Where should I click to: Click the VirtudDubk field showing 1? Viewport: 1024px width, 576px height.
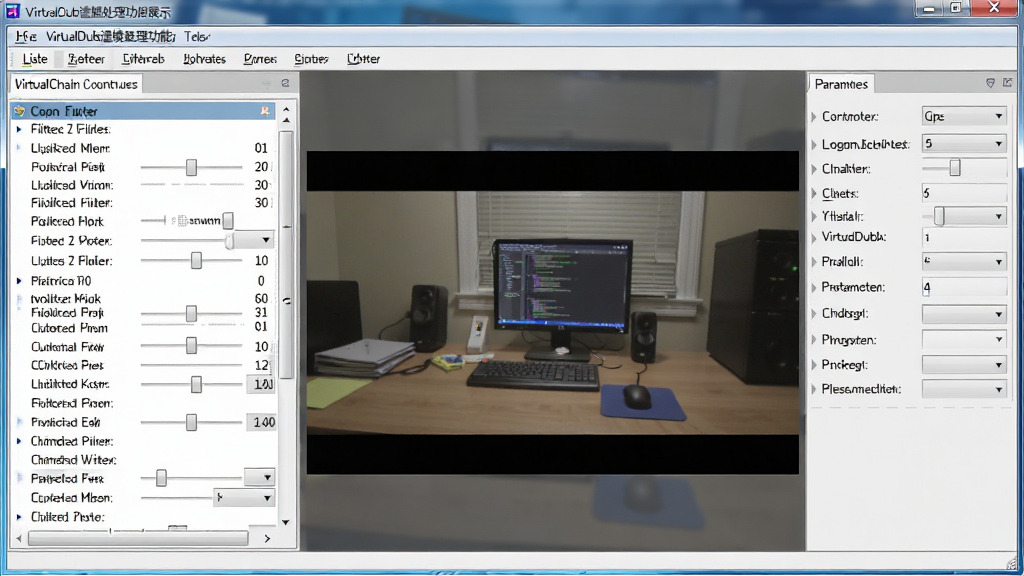point(964,238)
